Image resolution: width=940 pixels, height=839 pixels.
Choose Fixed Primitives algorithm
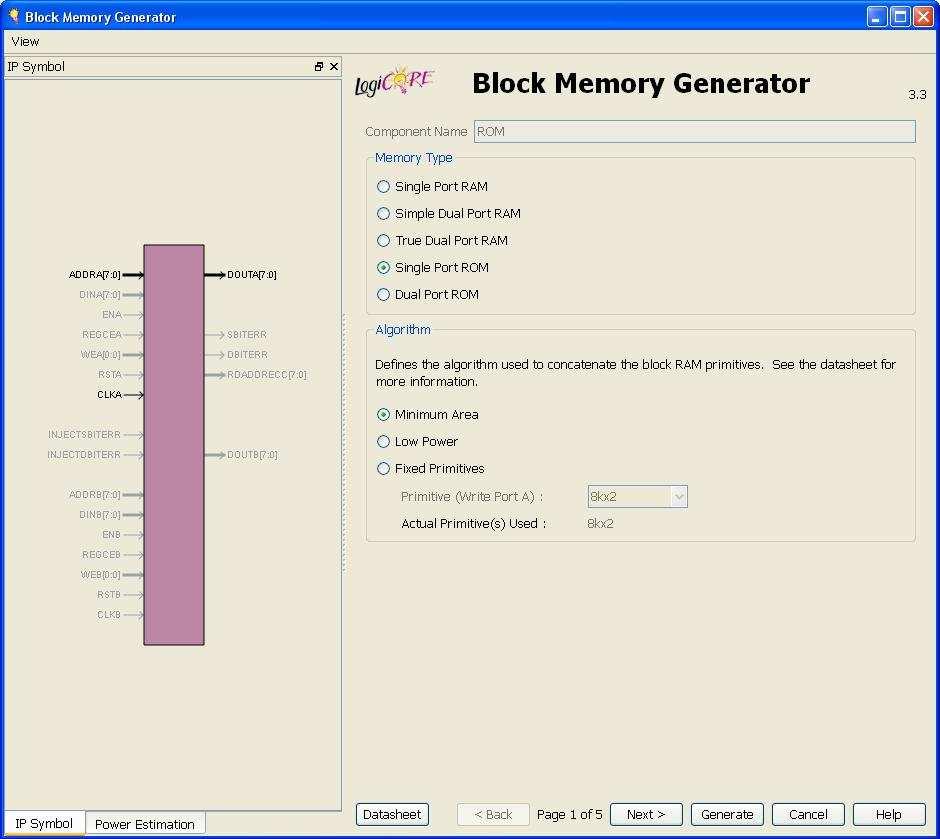(430, 468)
